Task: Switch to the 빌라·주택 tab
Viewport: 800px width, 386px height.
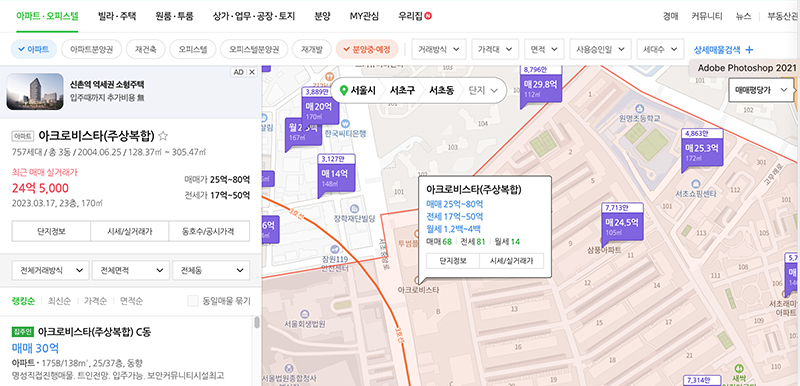Action: 117,16
